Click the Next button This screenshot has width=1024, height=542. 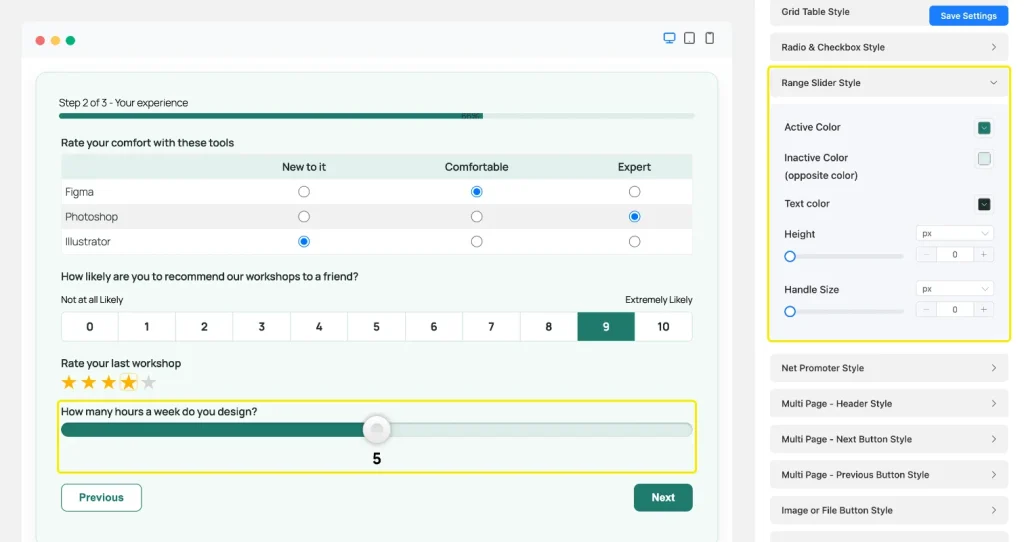coord(663,498)
